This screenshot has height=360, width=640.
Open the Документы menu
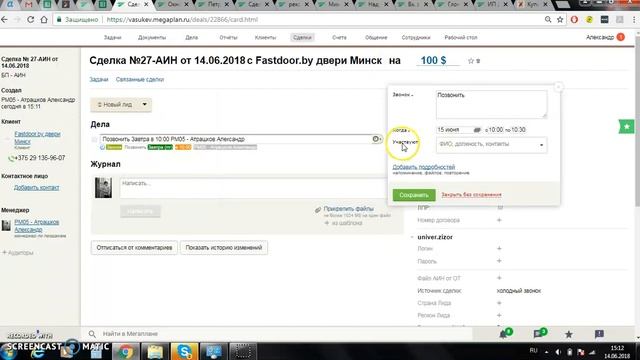(152, 38)
